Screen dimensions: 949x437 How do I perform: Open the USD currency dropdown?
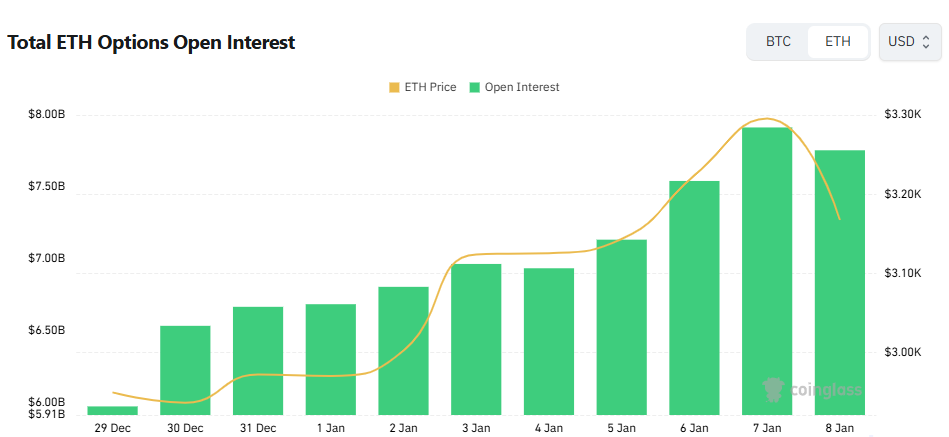click(909, 42)
